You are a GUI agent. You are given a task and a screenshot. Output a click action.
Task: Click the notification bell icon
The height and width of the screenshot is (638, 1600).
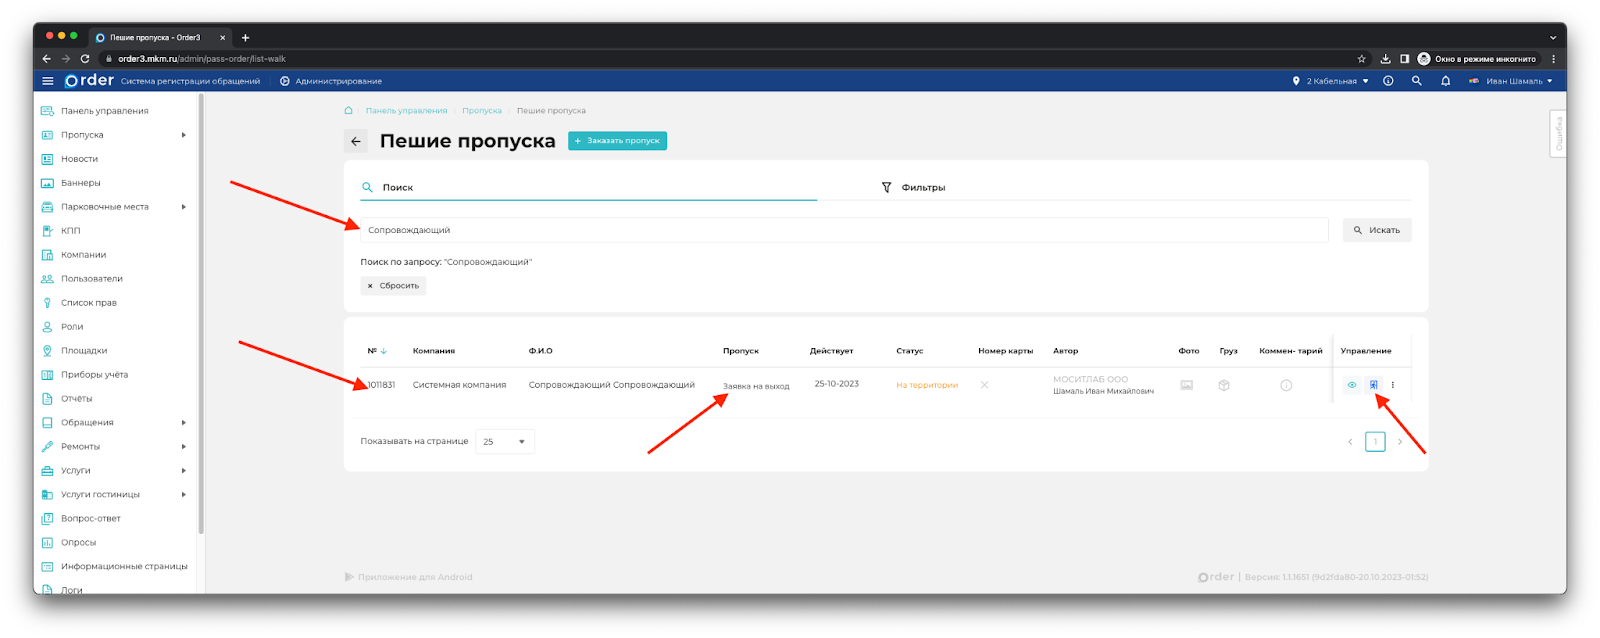point(1445,81)
